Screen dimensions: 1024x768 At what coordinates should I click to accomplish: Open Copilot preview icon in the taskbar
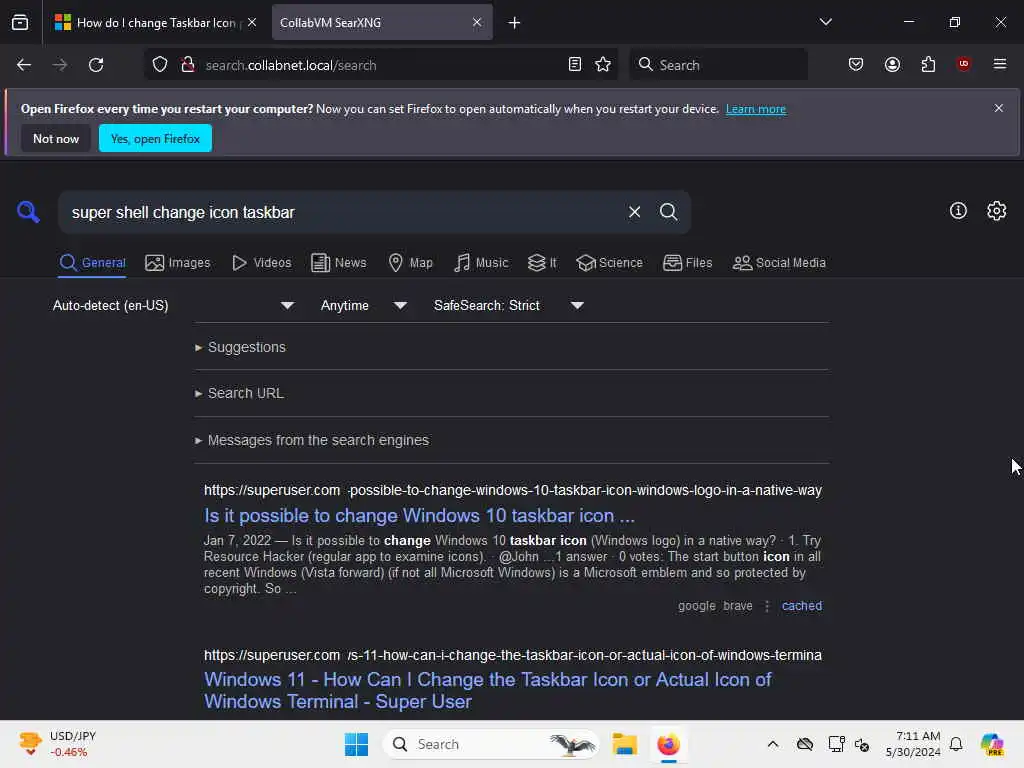coord(992,744)
